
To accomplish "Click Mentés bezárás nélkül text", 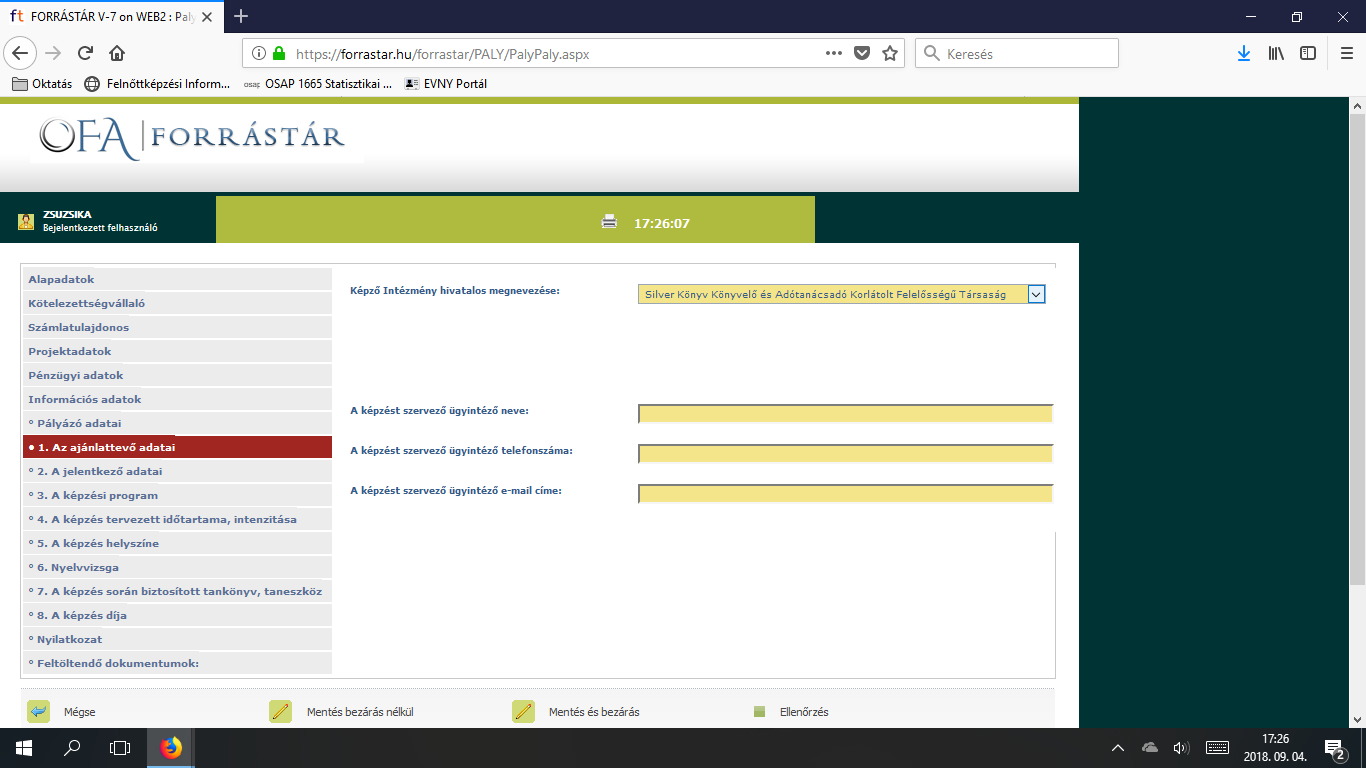I will point(359,712).
